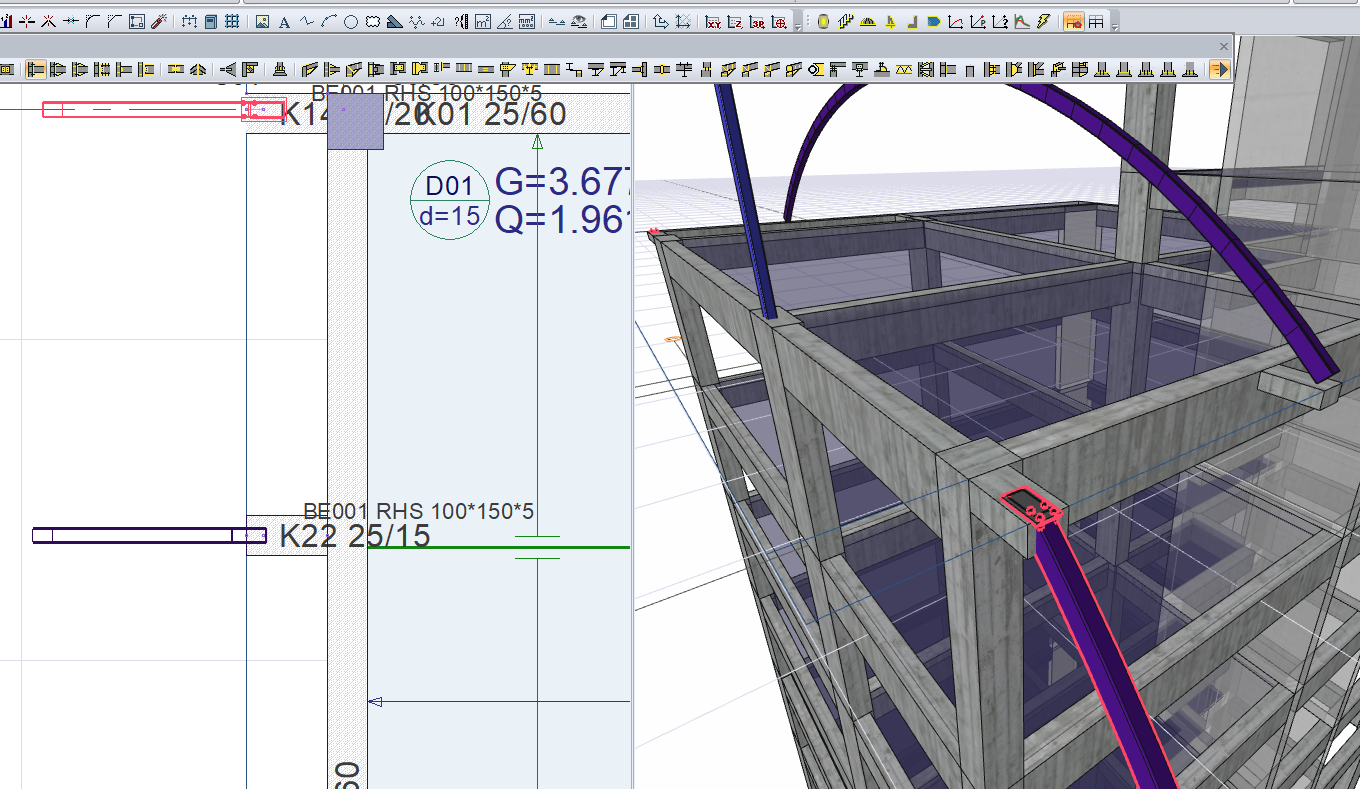
Task: Click the blue tag label icon
Action: [x=934, y=21]
